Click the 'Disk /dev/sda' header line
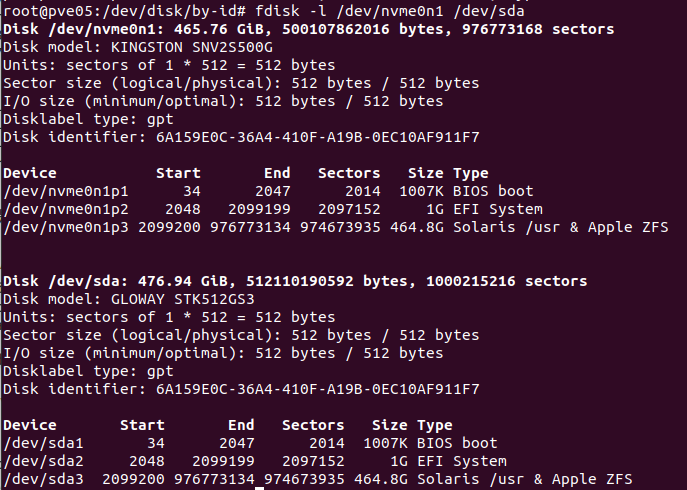This screenshot has width=687, height=490. [x=295, y=281]
